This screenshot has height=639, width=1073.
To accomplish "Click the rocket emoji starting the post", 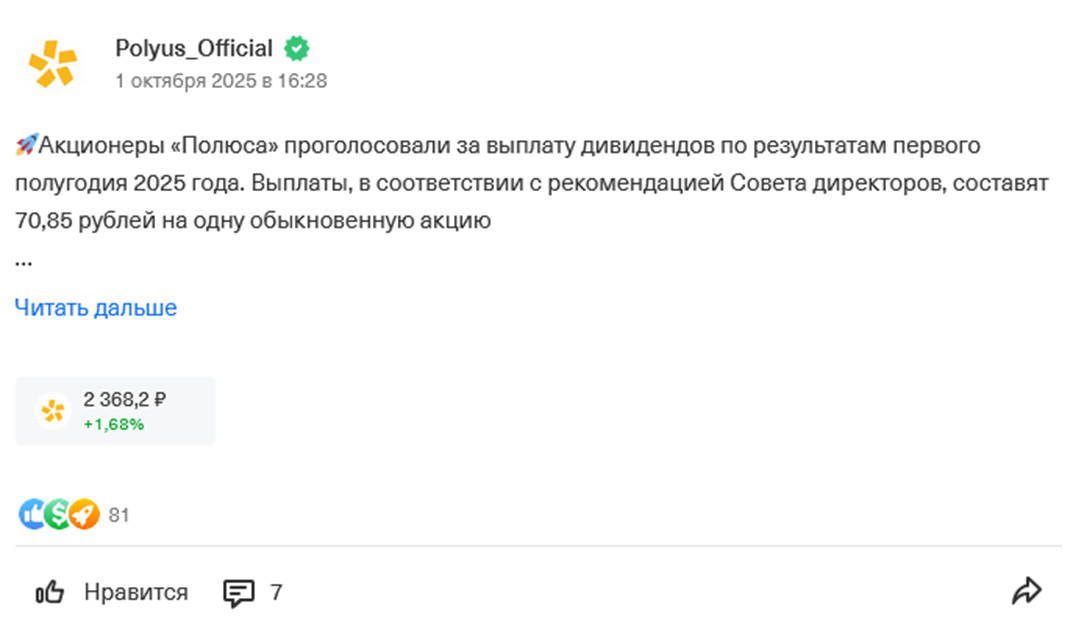I will [26, 146].
